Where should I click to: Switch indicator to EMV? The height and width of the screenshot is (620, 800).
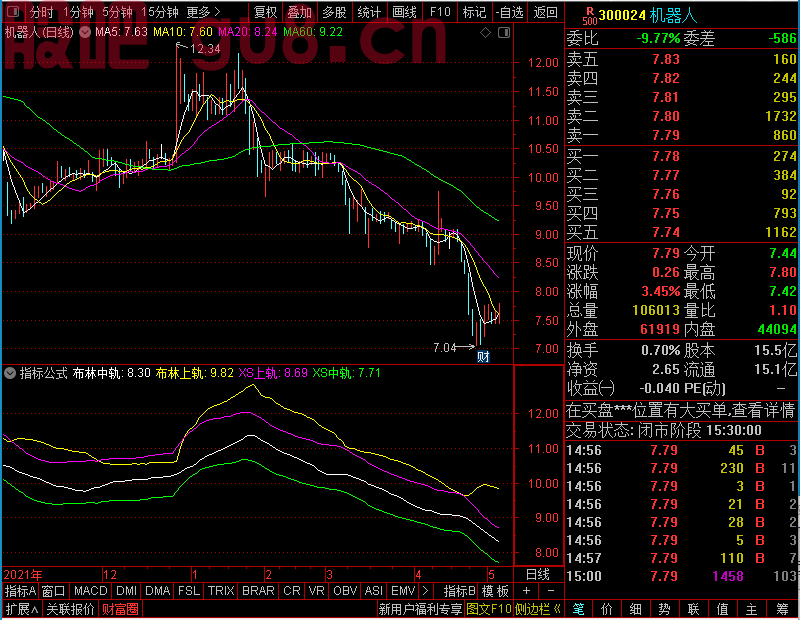click(403, 591)
